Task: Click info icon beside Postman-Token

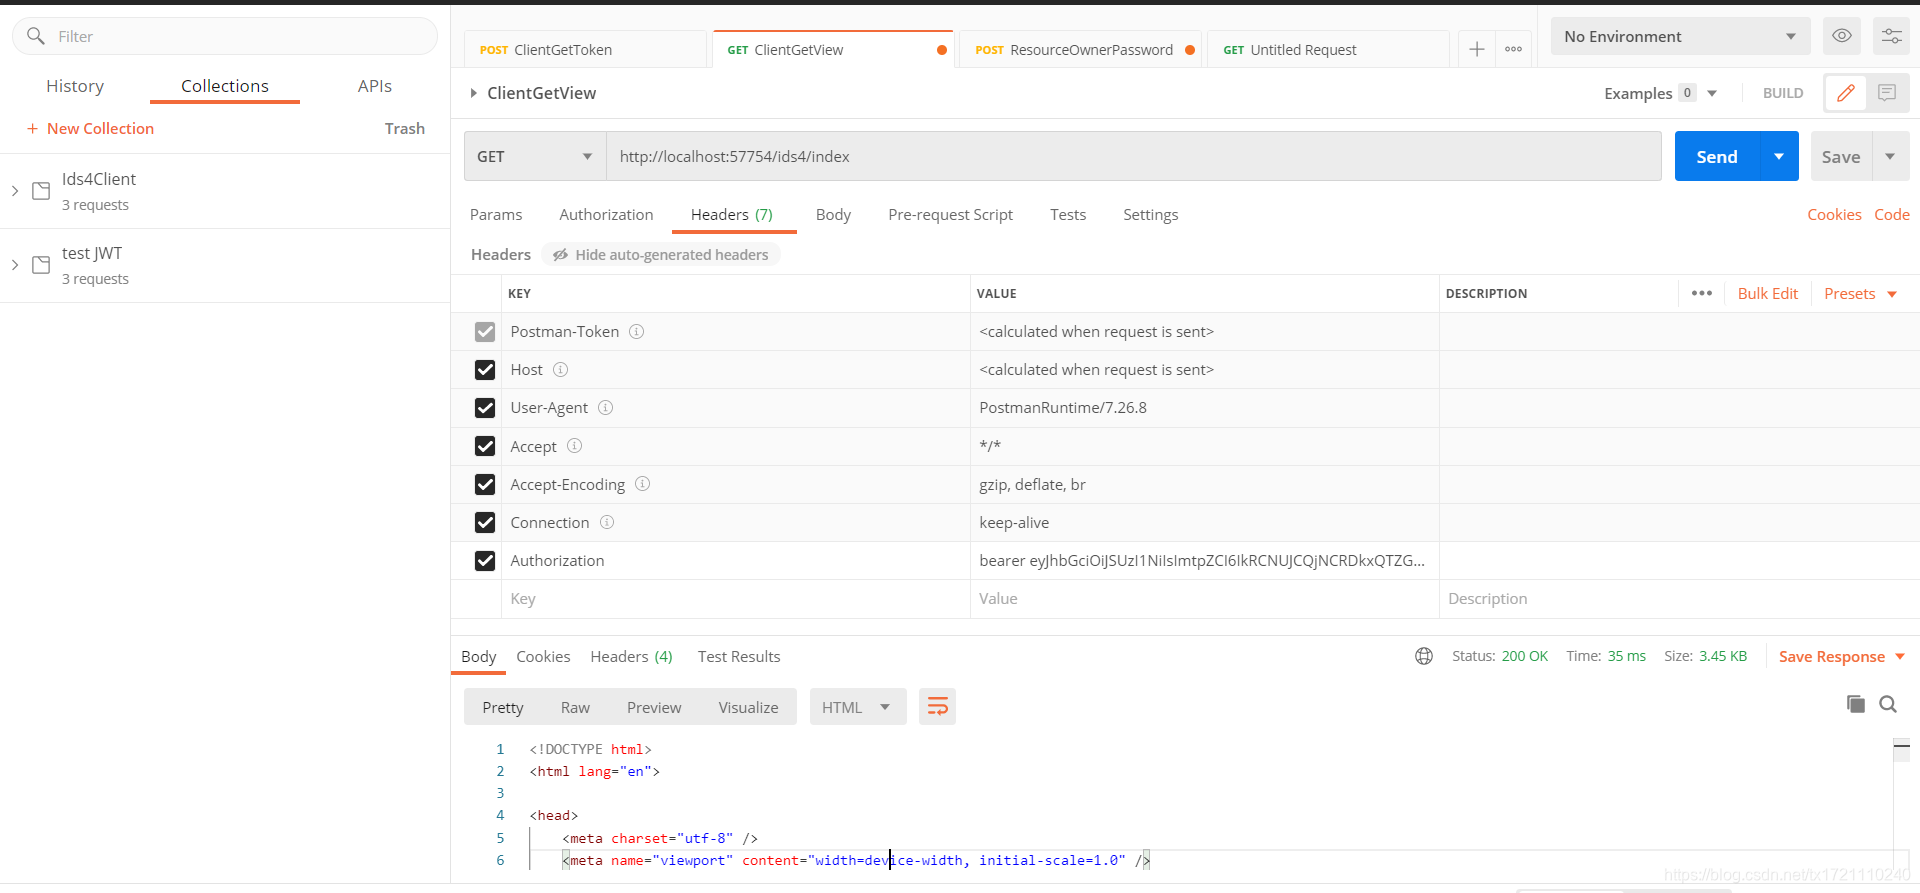Action: pos(636,331)
